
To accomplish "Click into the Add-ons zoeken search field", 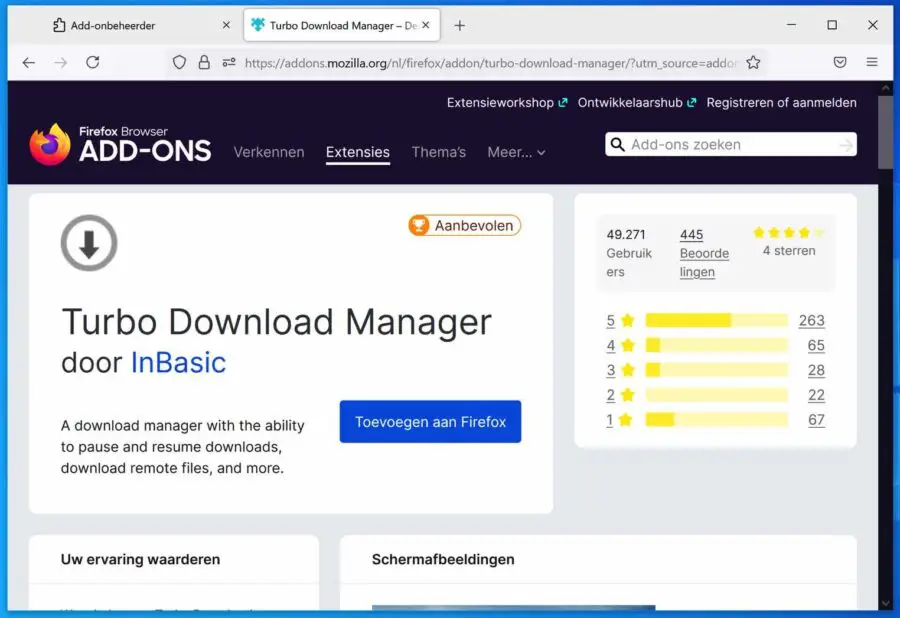I will pyautogui.click(x=731, y=145).
